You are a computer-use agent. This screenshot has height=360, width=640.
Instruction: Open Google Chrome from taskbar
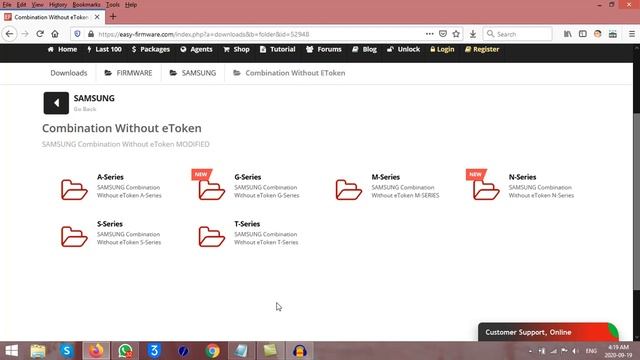(x=212, y=351)
